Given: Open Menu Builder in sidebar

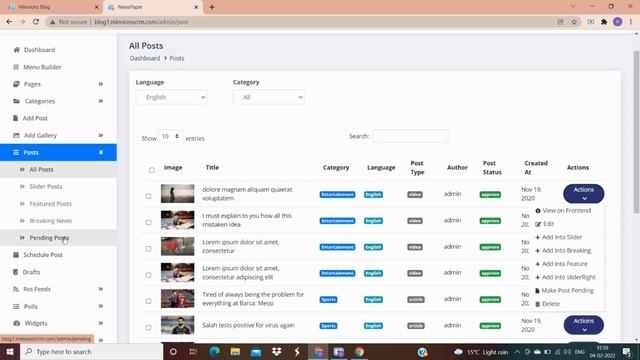Looking at the screenshot, I should (42, 67).
